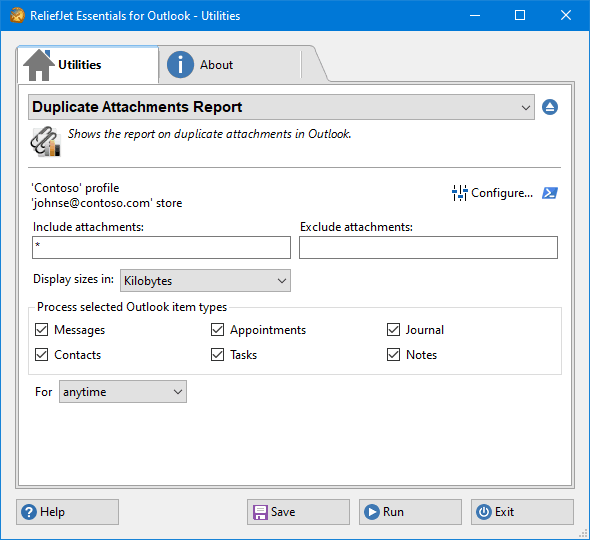Uncheck the Messages checkbox
This screenshot has width=590, height=540.
pos(41,330)
